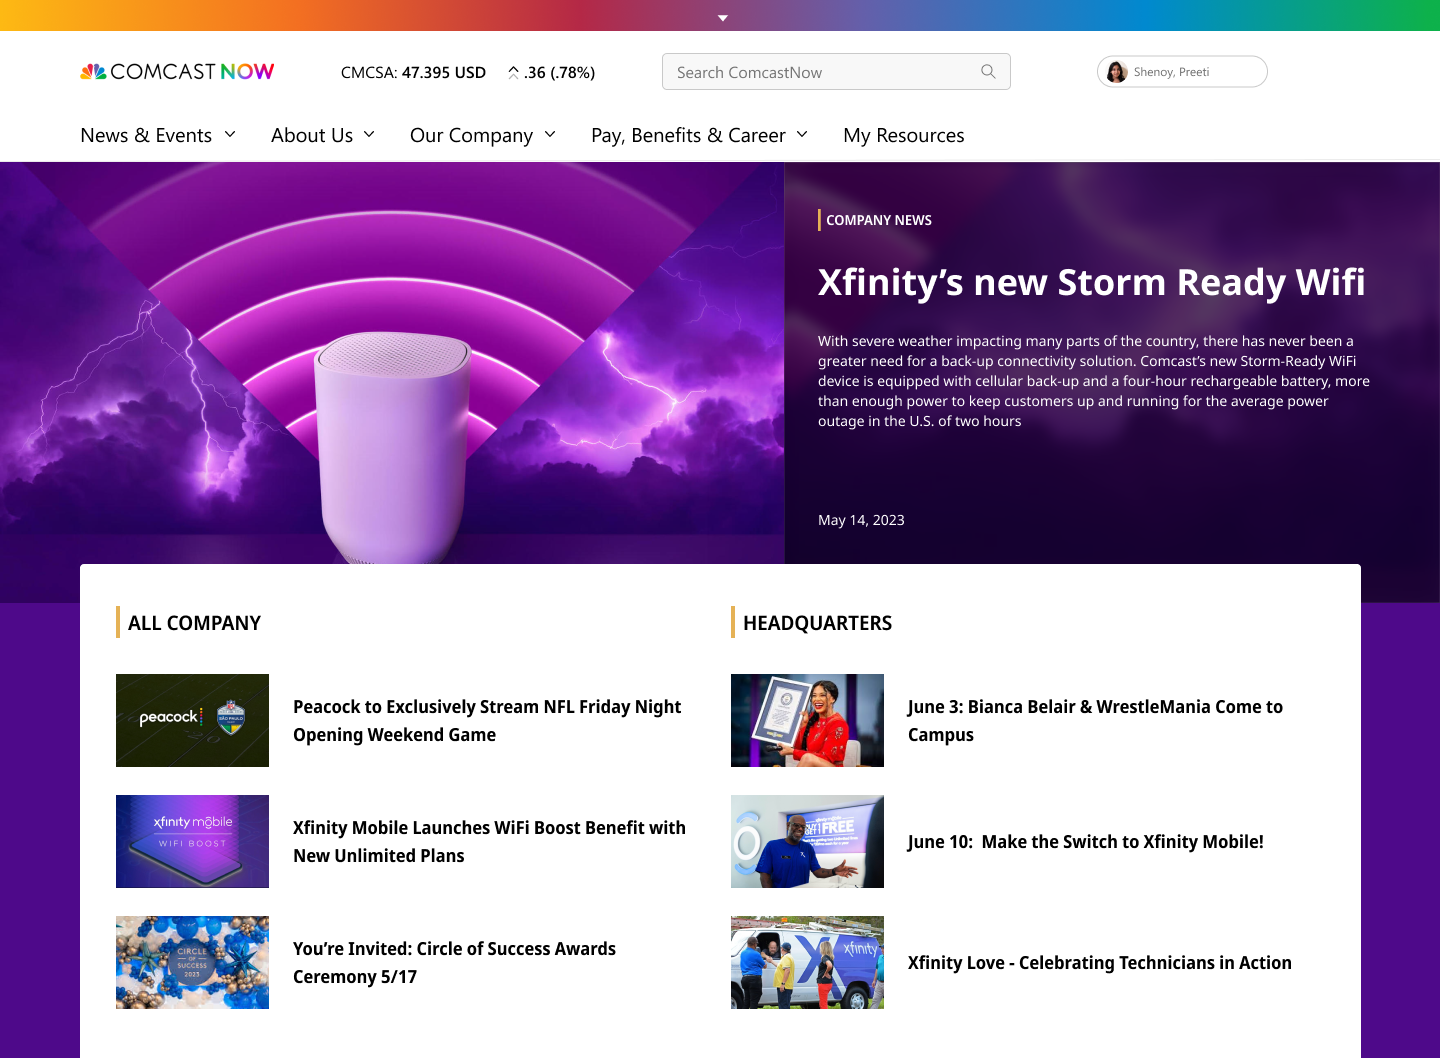Screen dimensions: 1440x1058
Task: Click Preeti Shenoy's profile avatar
Action: click(1117, 72)
